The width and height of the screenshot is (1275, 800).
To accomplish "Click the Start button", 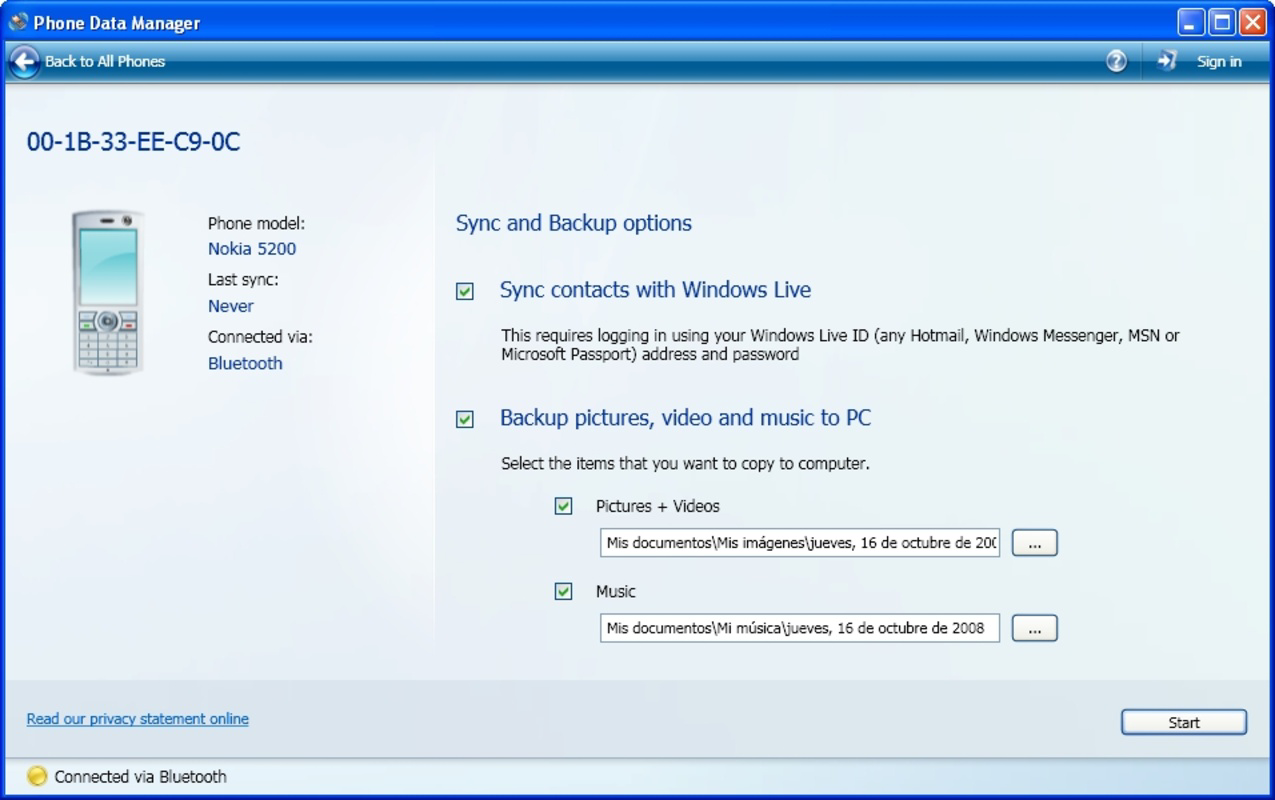I will point(1184,722).
